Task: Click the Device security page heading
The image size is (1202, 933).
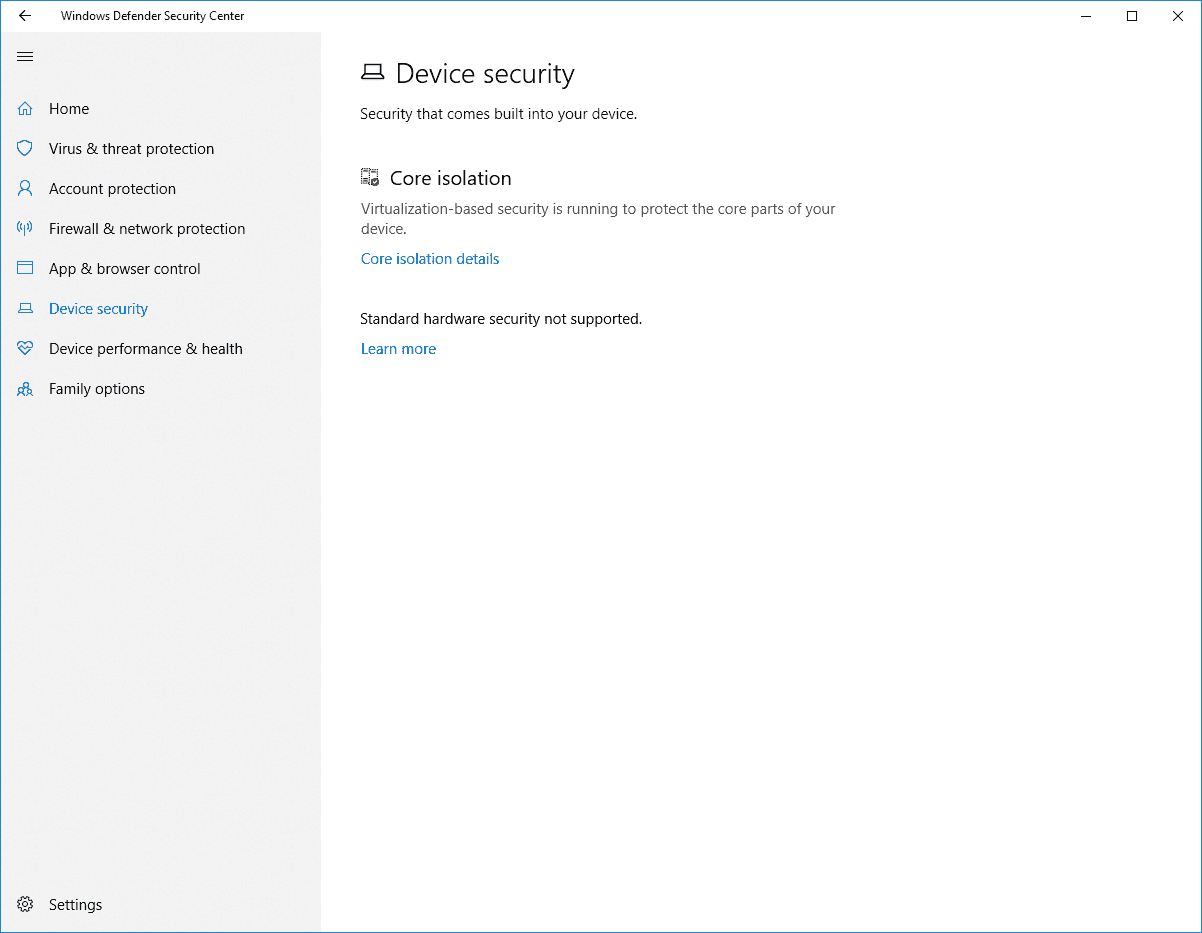Action: (x=485, y=73)
